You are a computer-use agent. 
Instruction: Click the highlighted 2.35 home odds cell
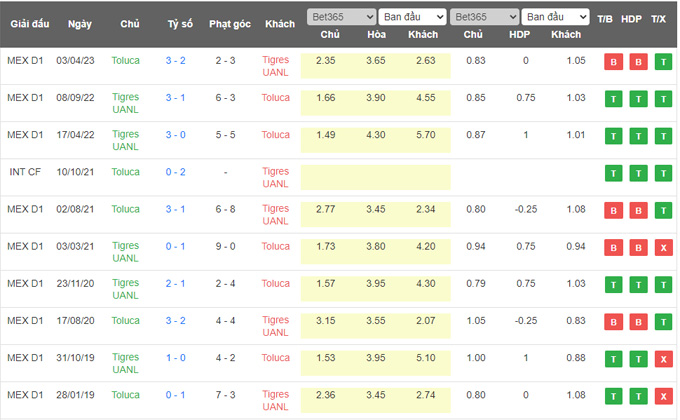click(x=325, y=60)
